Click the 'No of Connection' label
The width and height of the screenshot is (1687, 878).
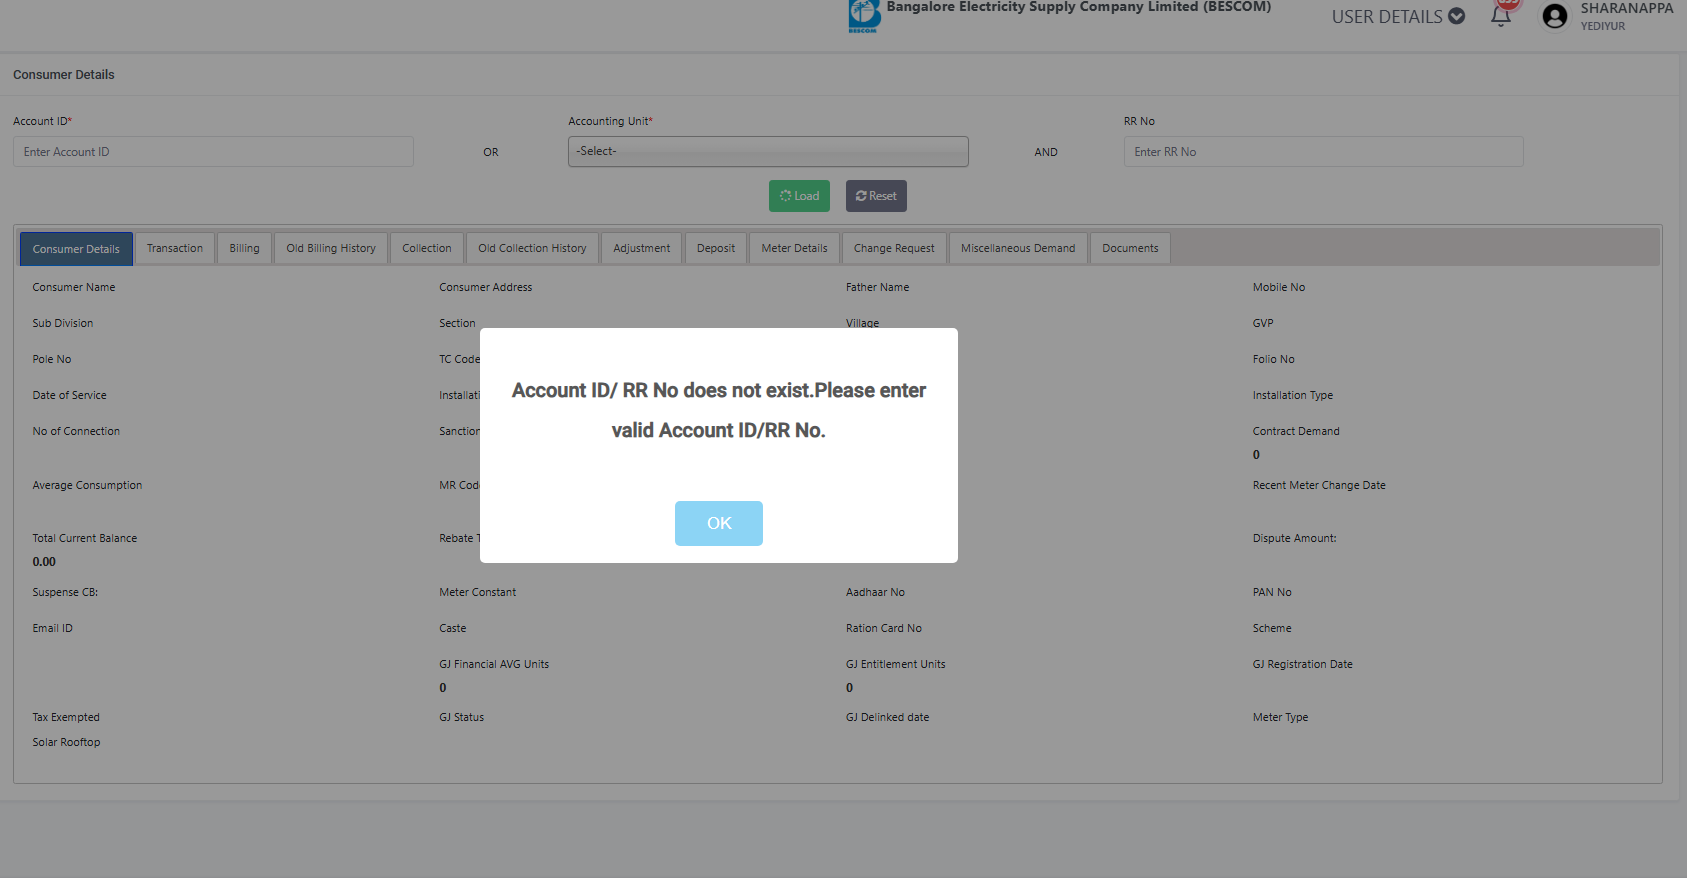tap(76, 431)
